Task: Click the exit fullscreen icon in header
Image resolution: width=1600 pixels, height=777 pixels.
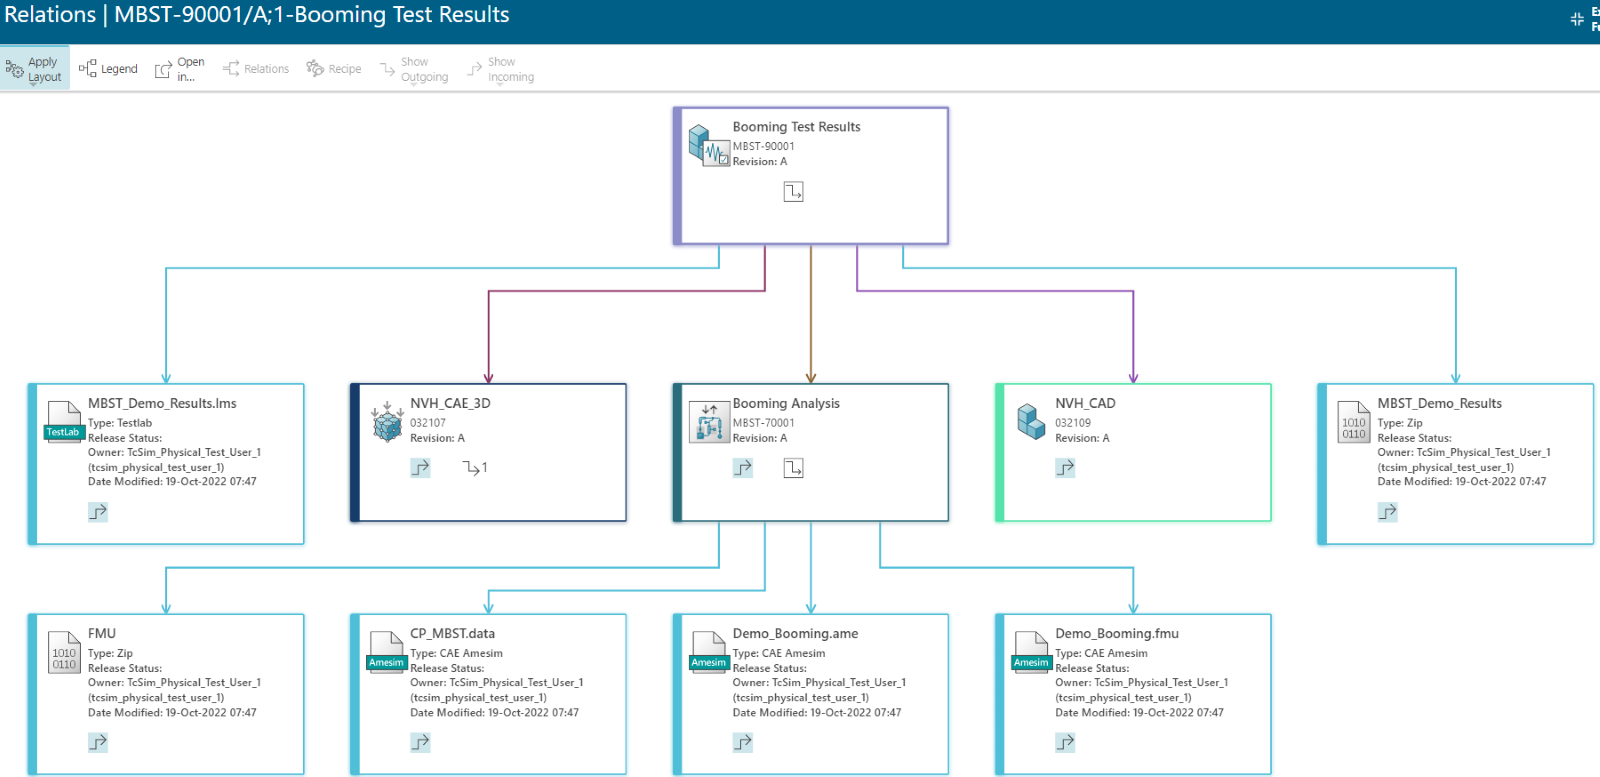Action: [1577, 19]
